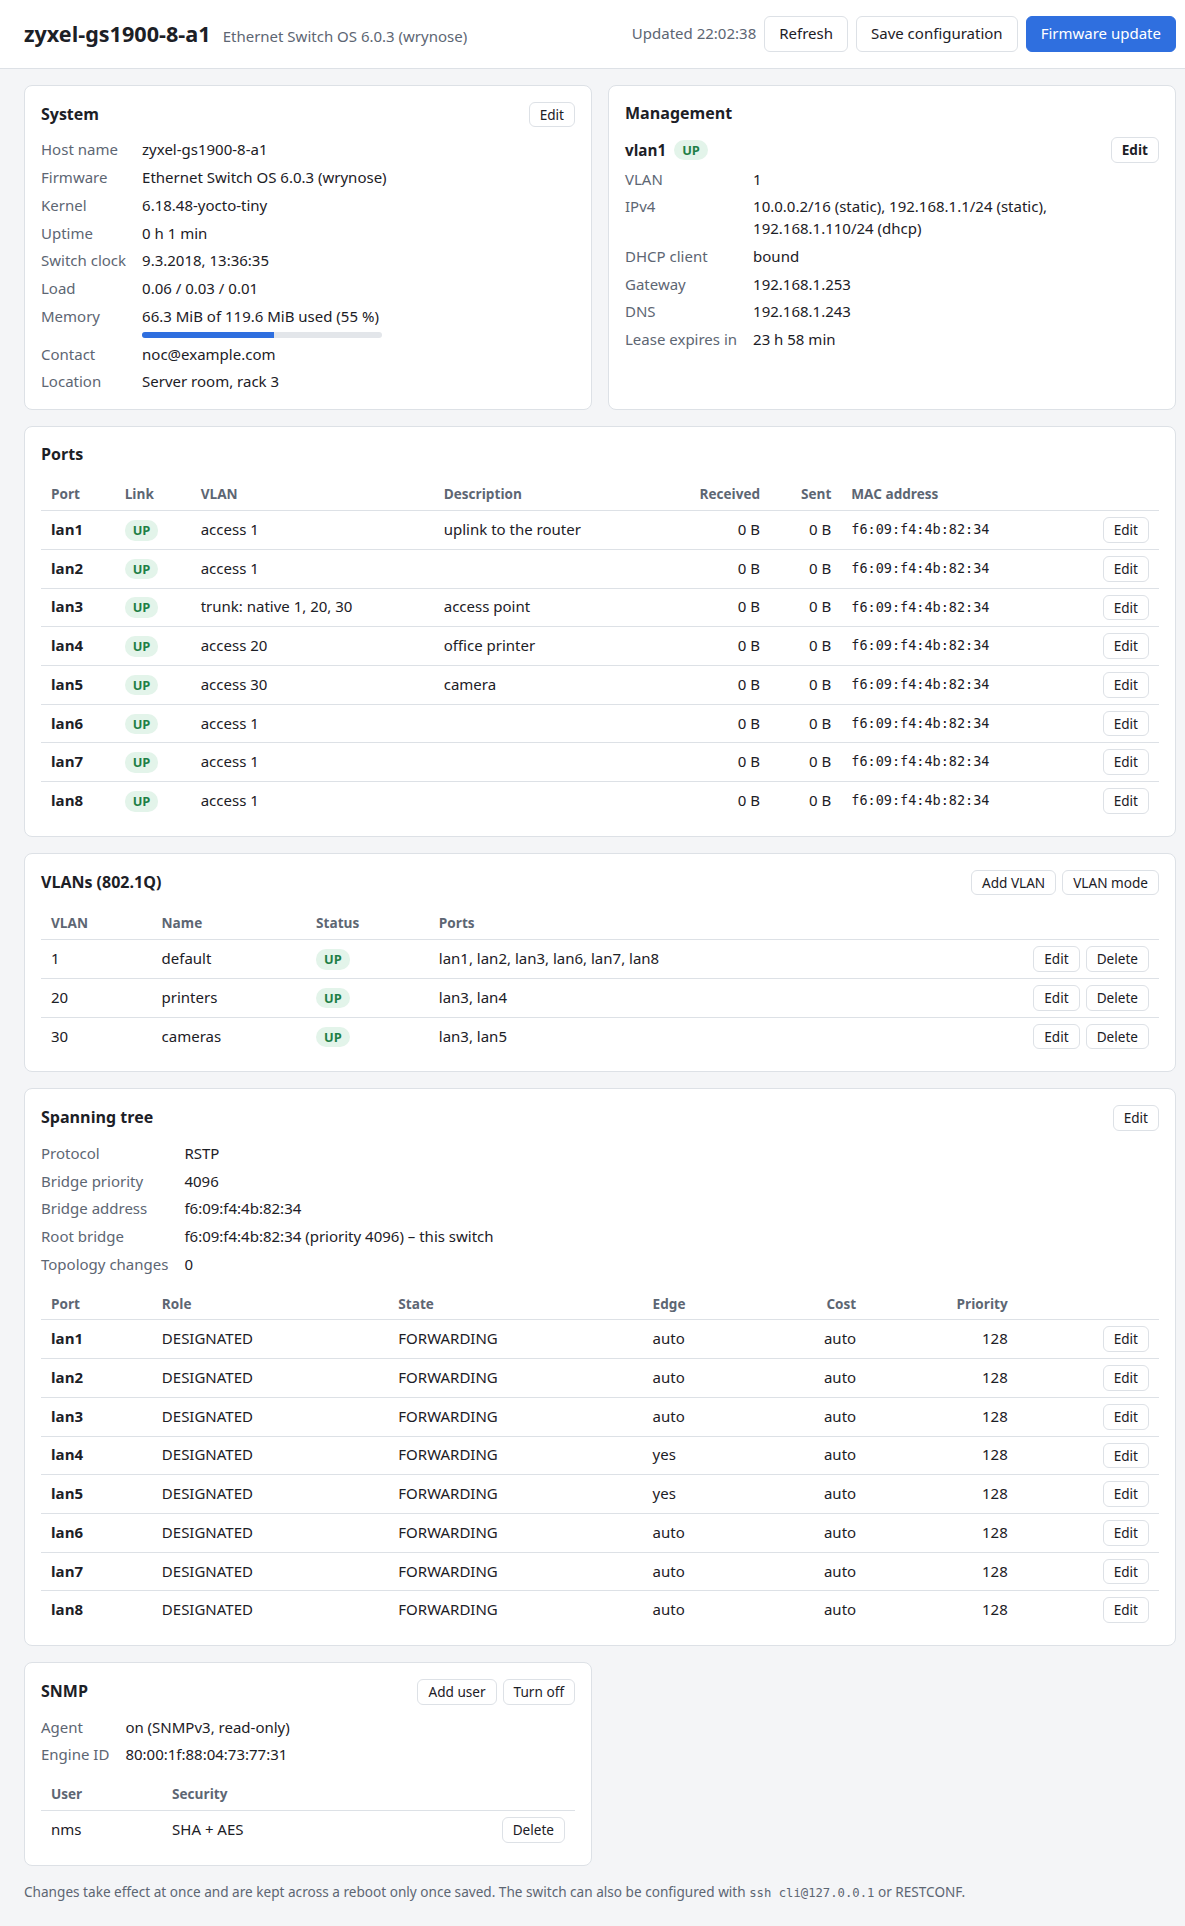
Task: Click 'printers' VLAN name
Action: (189, 998)
